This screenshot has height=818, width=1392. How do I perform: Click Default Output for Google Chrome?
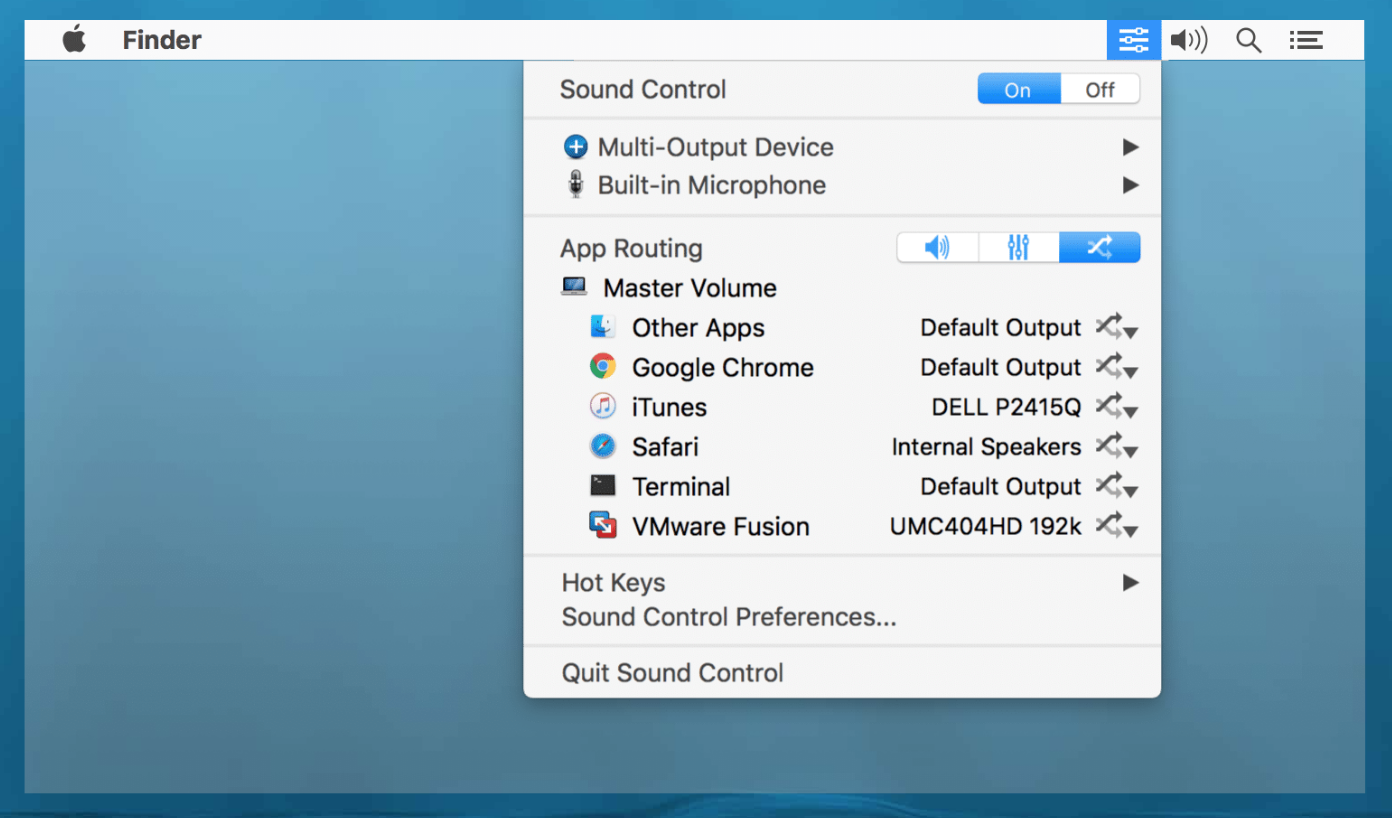coord(1001,368)
